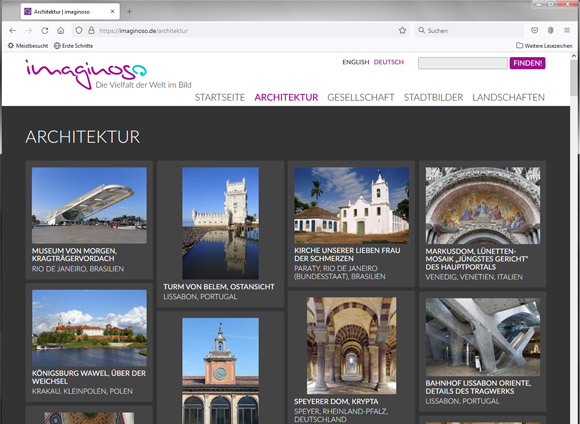Viewport: 580px width, 424px height.
Task: Open the GESELLSCHAFT menu item
Action: (x=361, y=97)
